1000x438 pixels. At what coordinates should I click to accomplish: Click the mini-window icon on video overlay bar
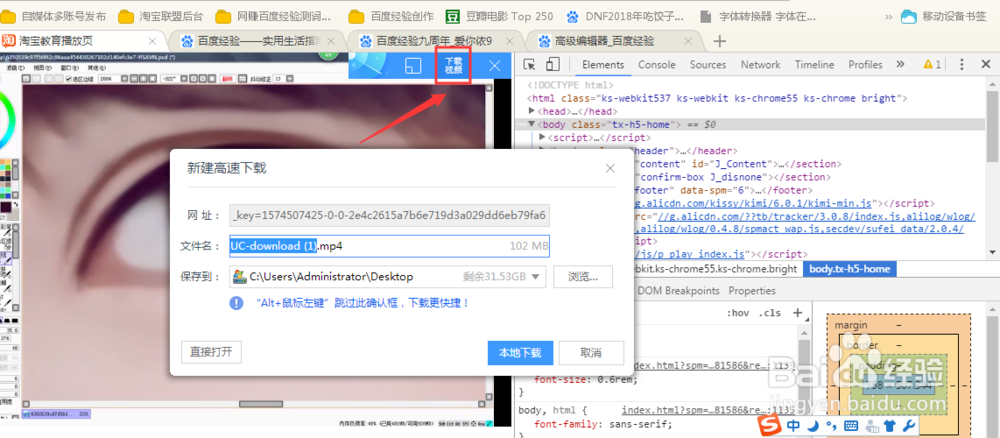tap(413, 66)
